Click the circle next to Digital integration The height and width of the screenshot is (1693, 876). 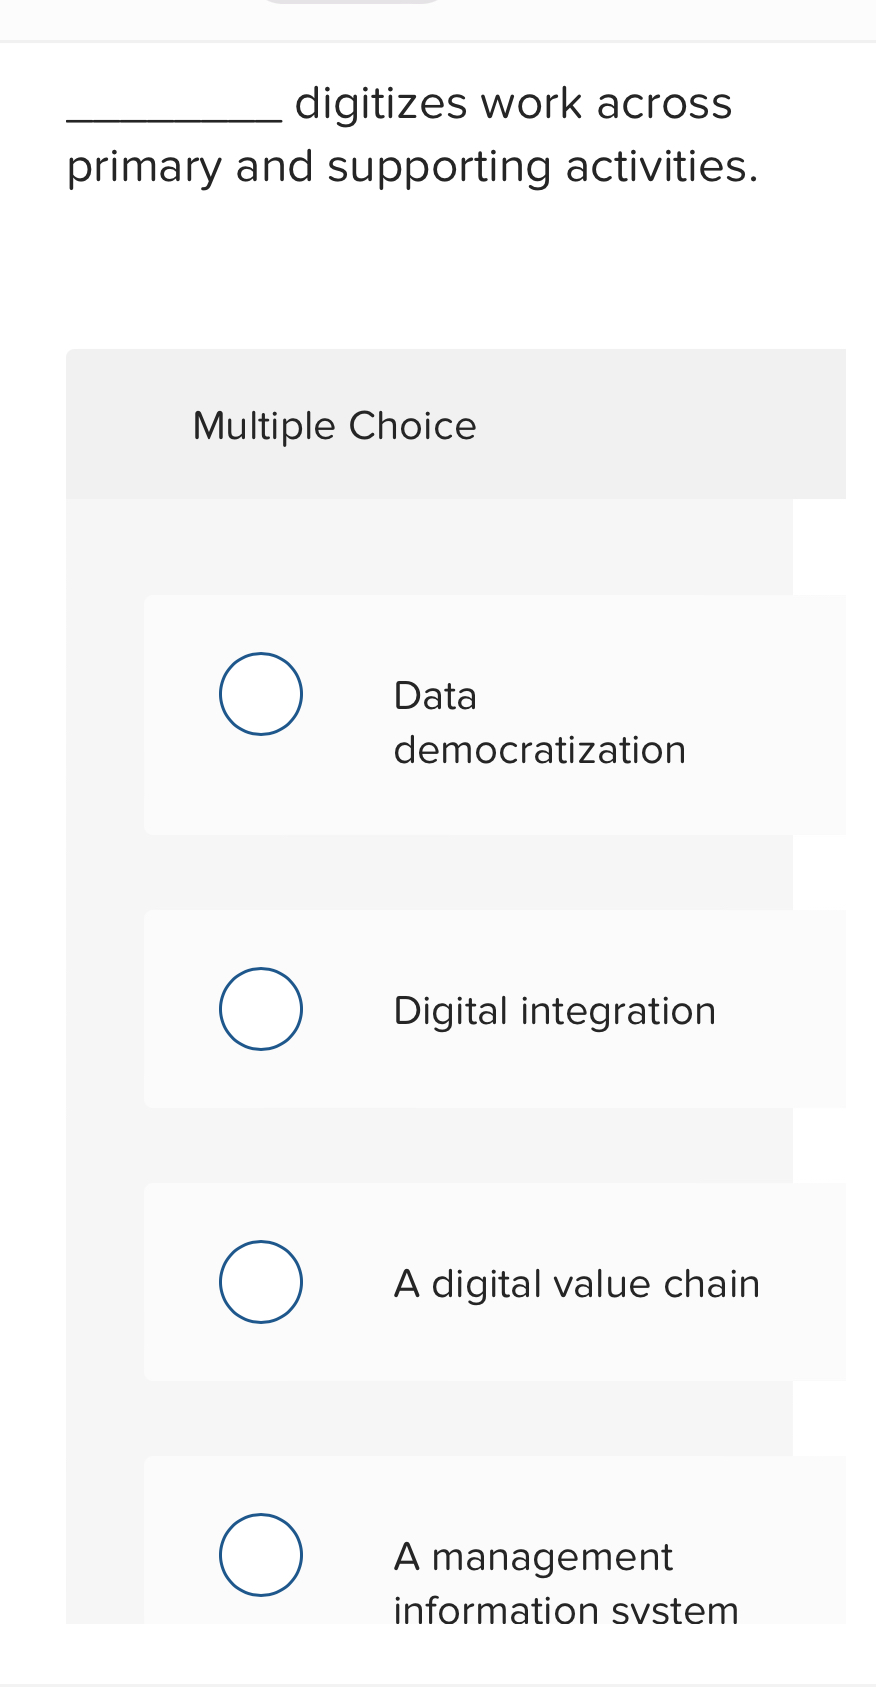(x=260, y=1008)
